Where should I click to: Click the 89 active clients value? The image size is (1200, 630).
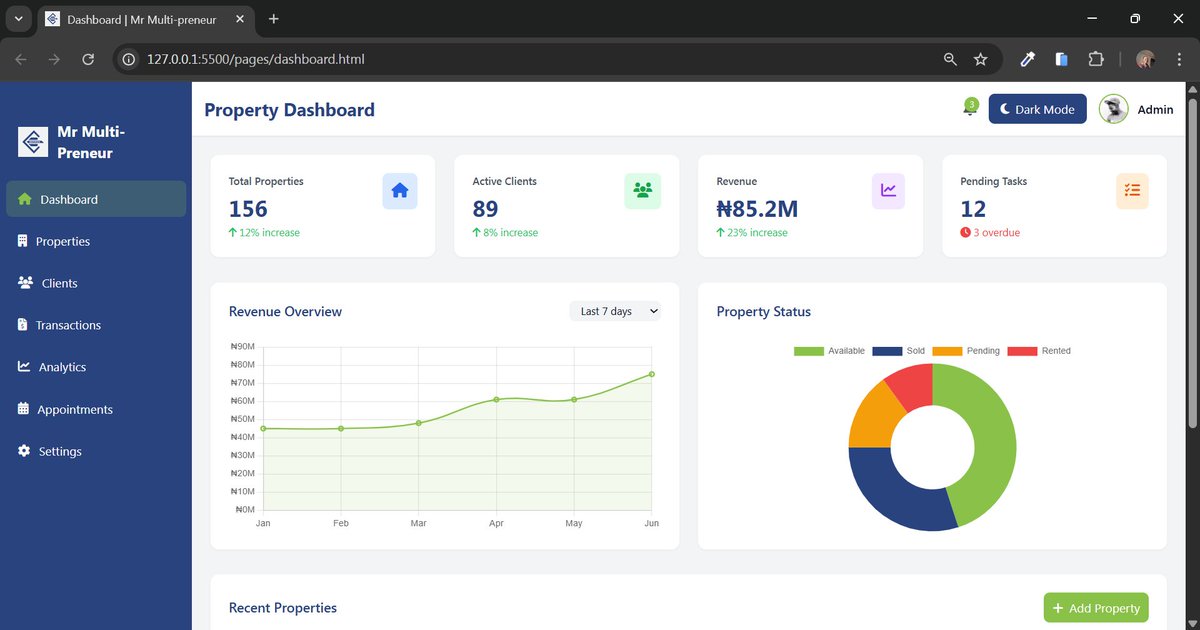point(485,208)
